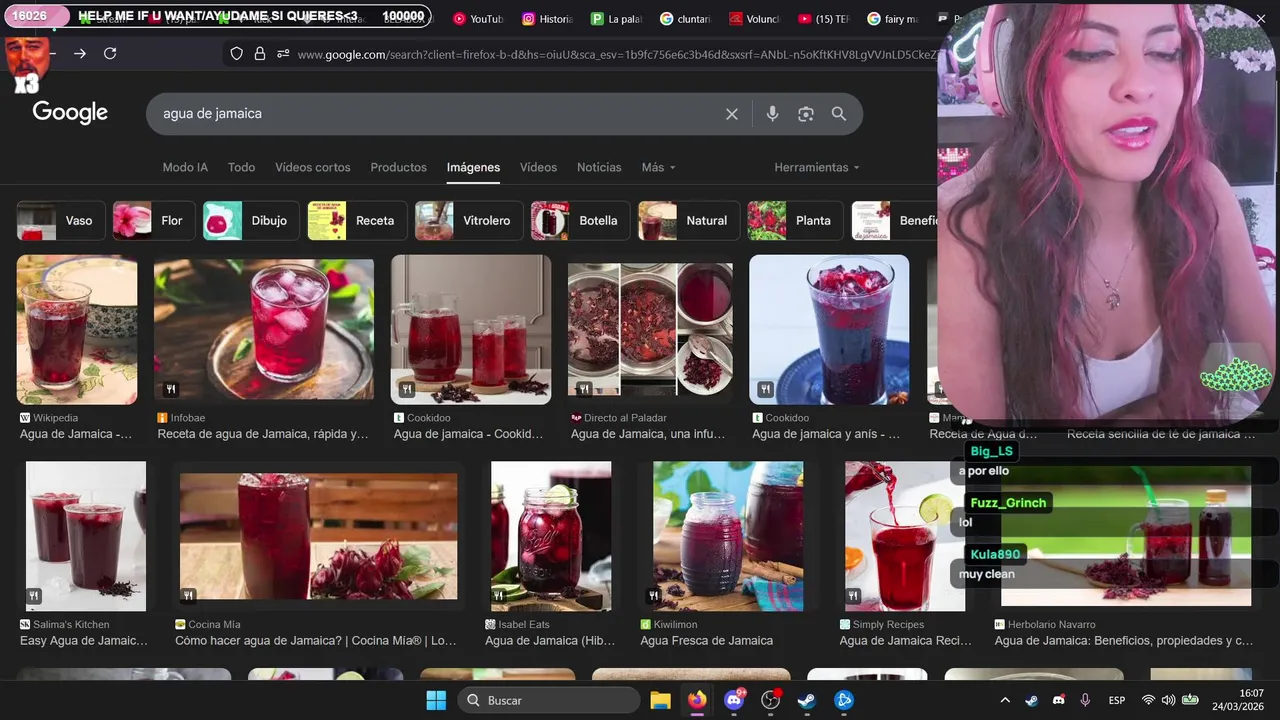Clear the Google search box text

point(732,114)
